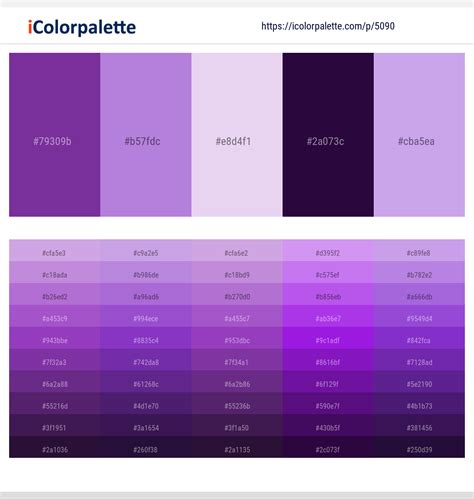474x499 pixels.
Task: Select the #c89fe8 shade cell
Action: 419,250
